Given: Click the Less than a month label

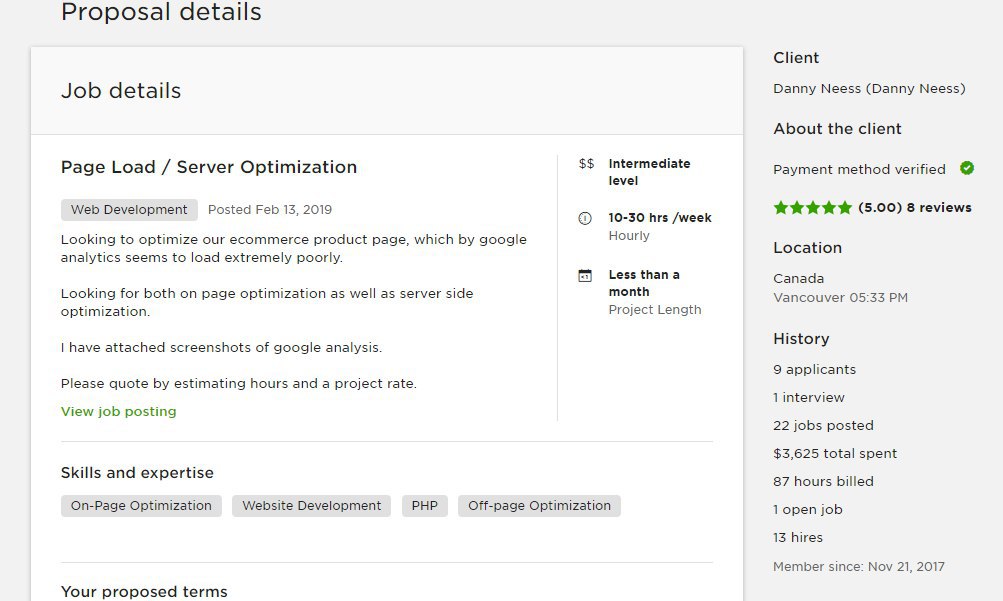Looking at the screenshot, I should tap(644, 283).
